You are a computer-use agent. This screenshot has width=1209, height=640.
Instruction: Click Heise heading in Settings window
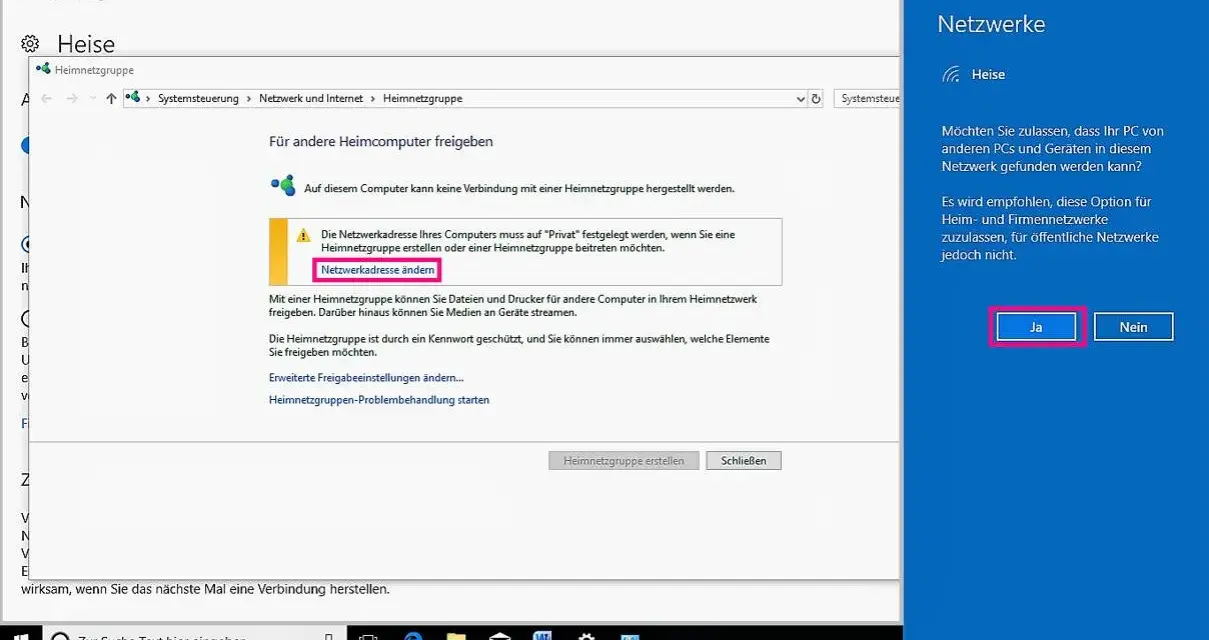(86, 44)
